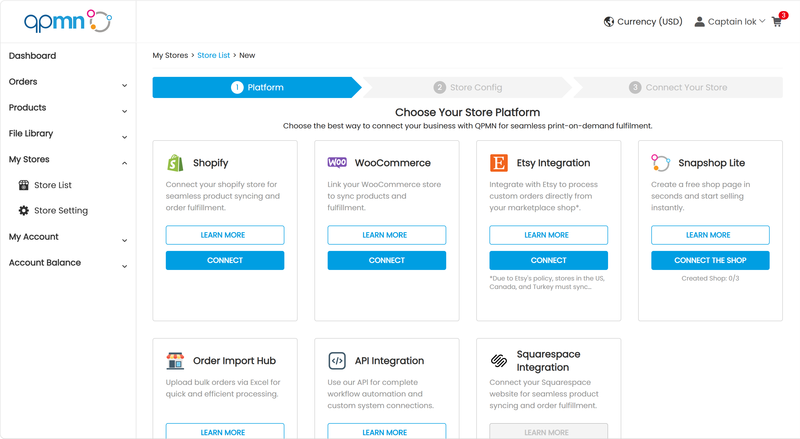Screen dimensions: 800x439
Task: Open the Captain lok account dropdown
Action: pyautogui.click(x=730, y=22)
